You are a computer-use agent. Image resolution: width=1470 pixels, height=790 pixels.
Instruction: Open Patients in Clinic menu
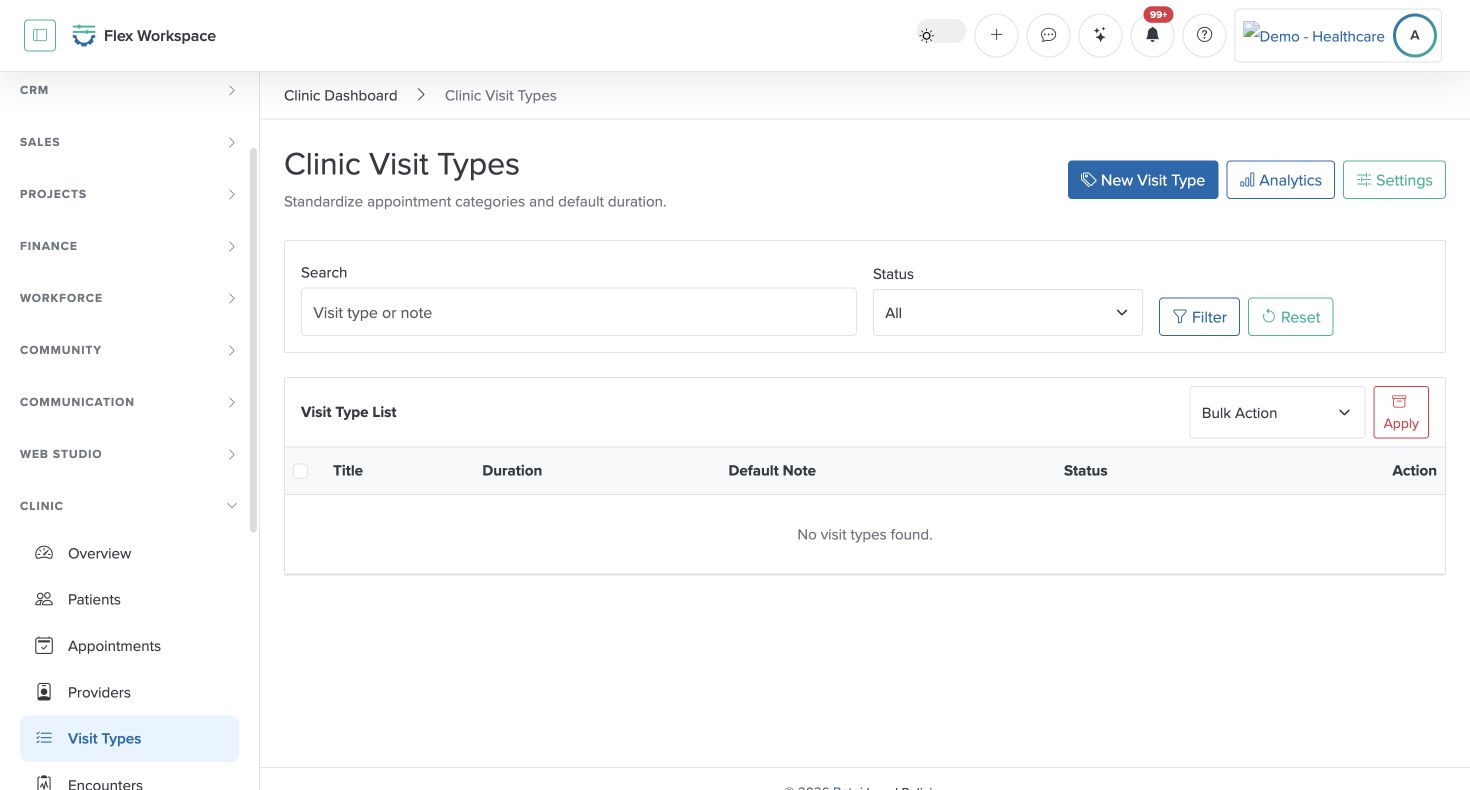[x=129, y=599]
